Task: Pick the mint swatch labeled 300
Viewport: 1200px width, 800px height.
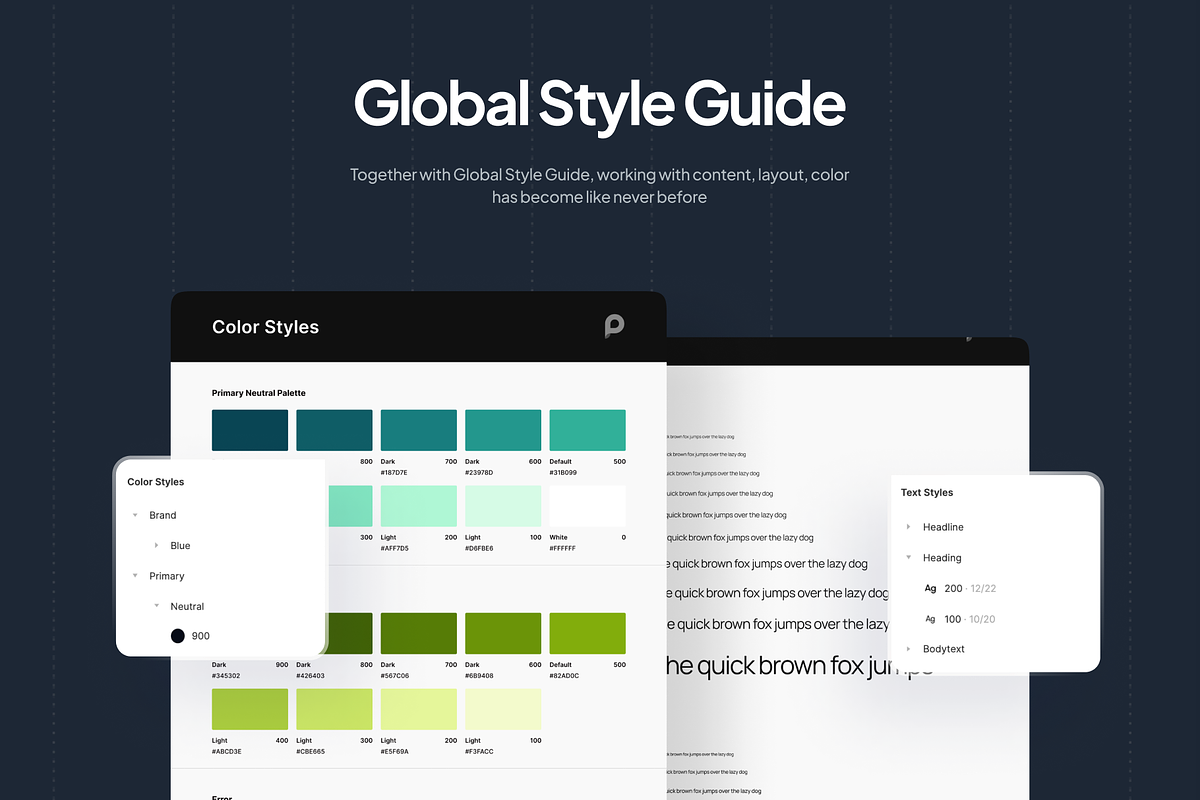Action: 349,506
